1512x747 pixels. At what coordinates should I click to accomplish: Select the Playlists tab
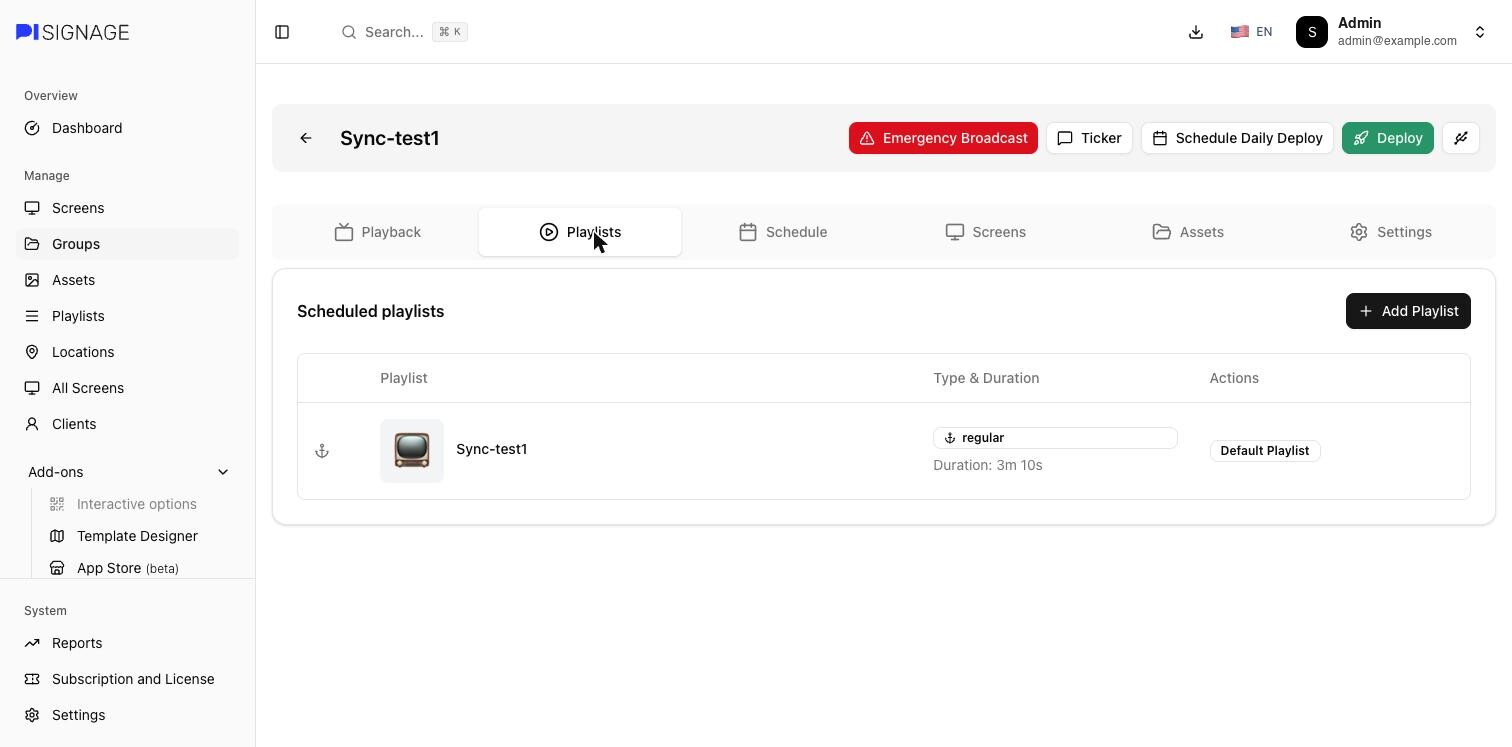click(580, 232)
